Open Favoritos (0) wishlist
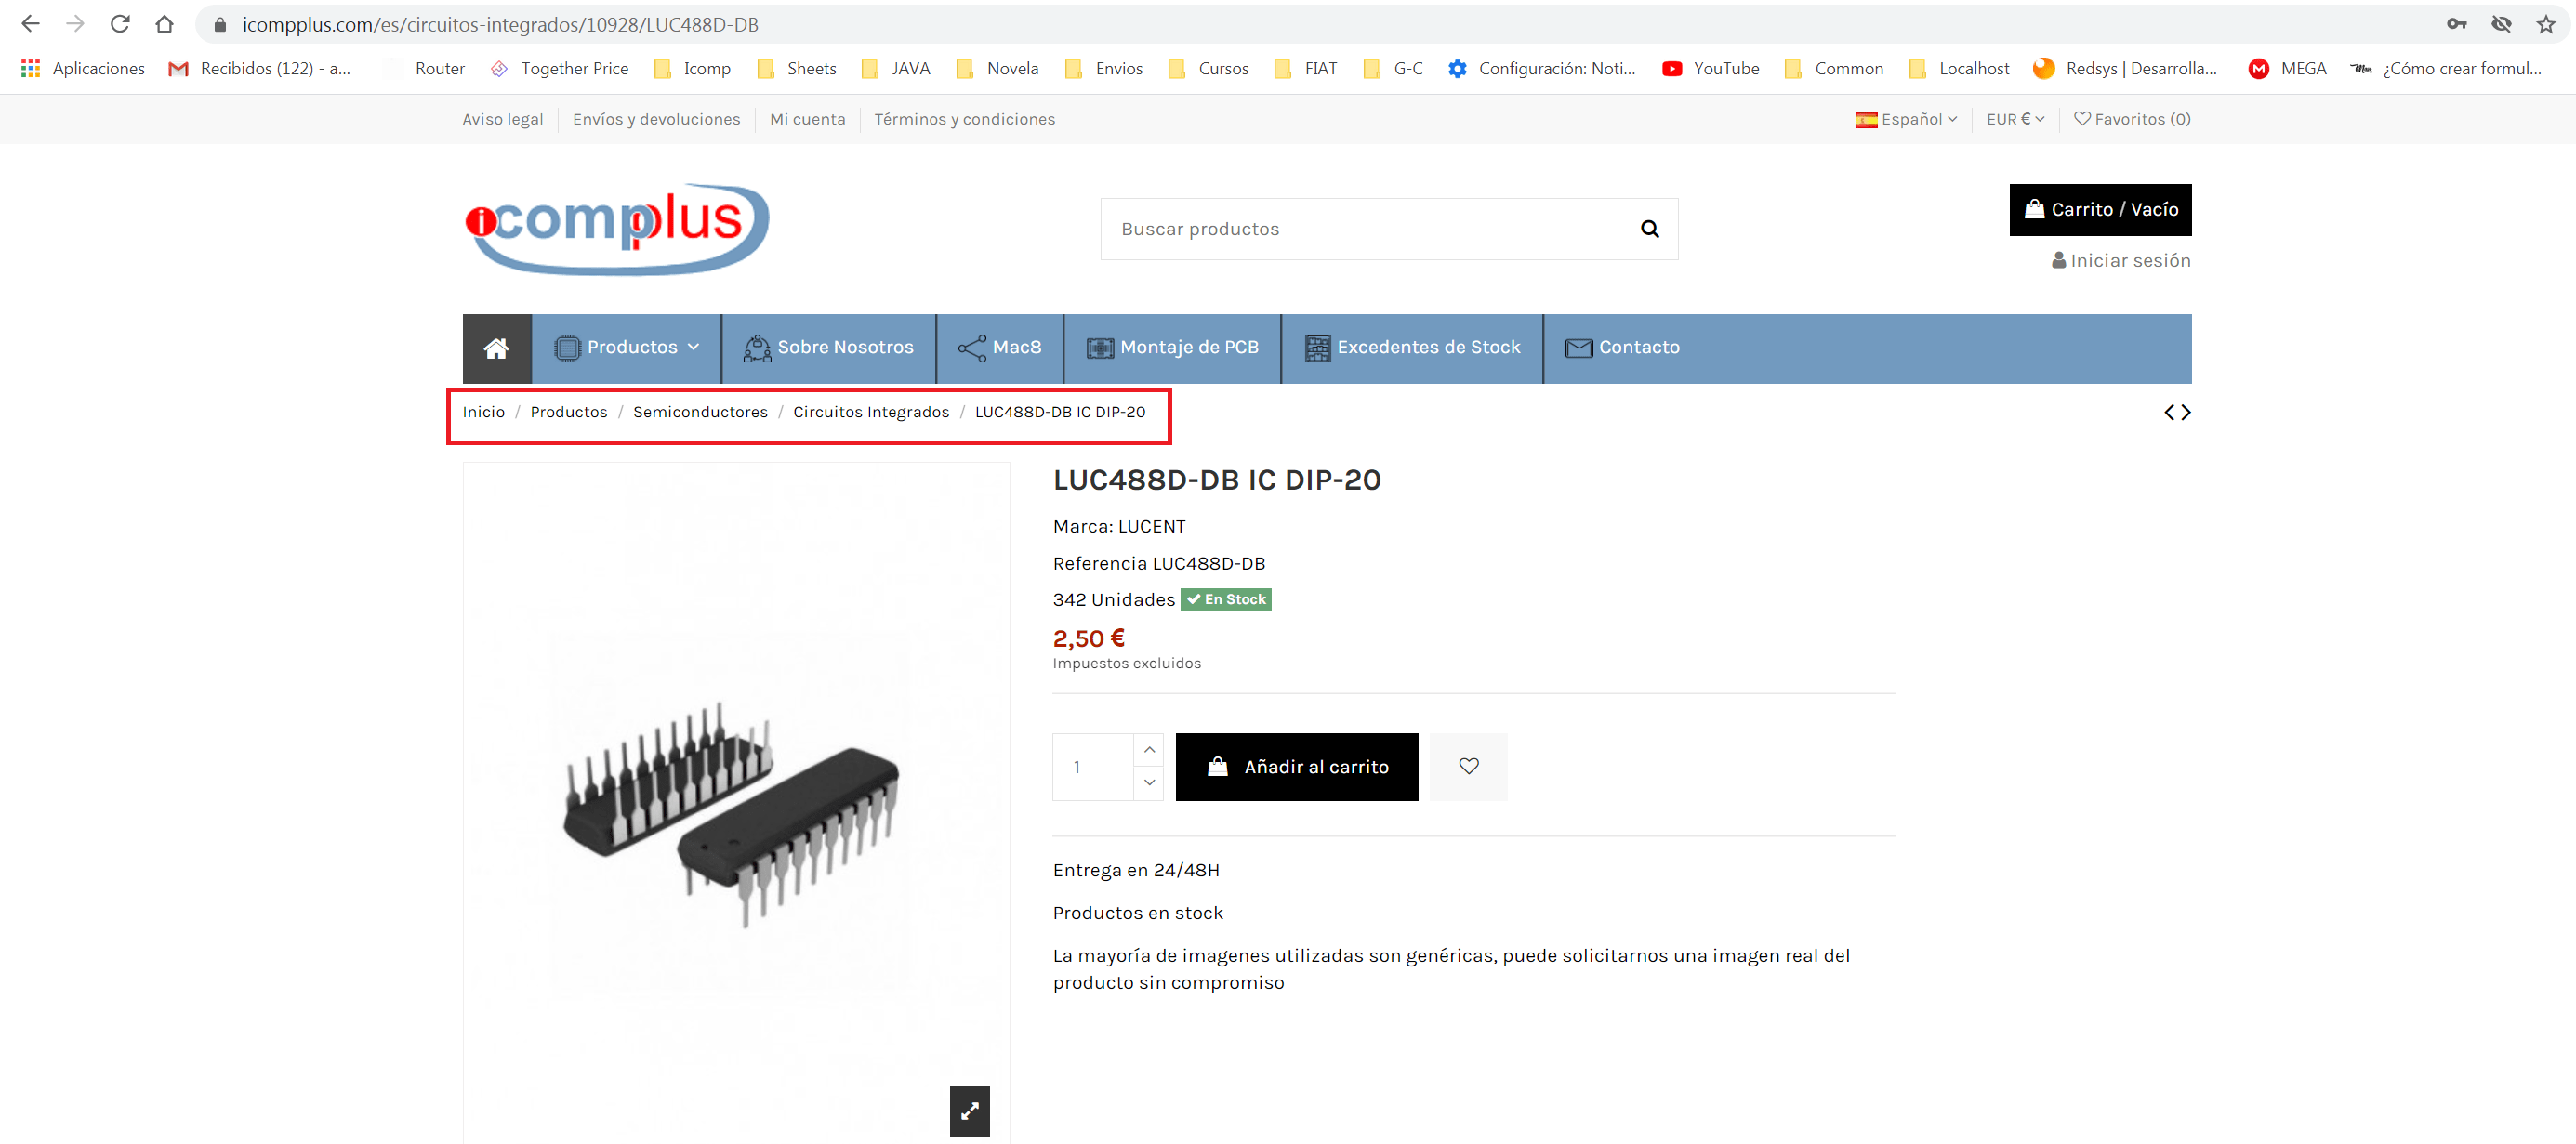Viewport: 2576px width, 1144px height. pyautogui.click(x=2132, y=119)
